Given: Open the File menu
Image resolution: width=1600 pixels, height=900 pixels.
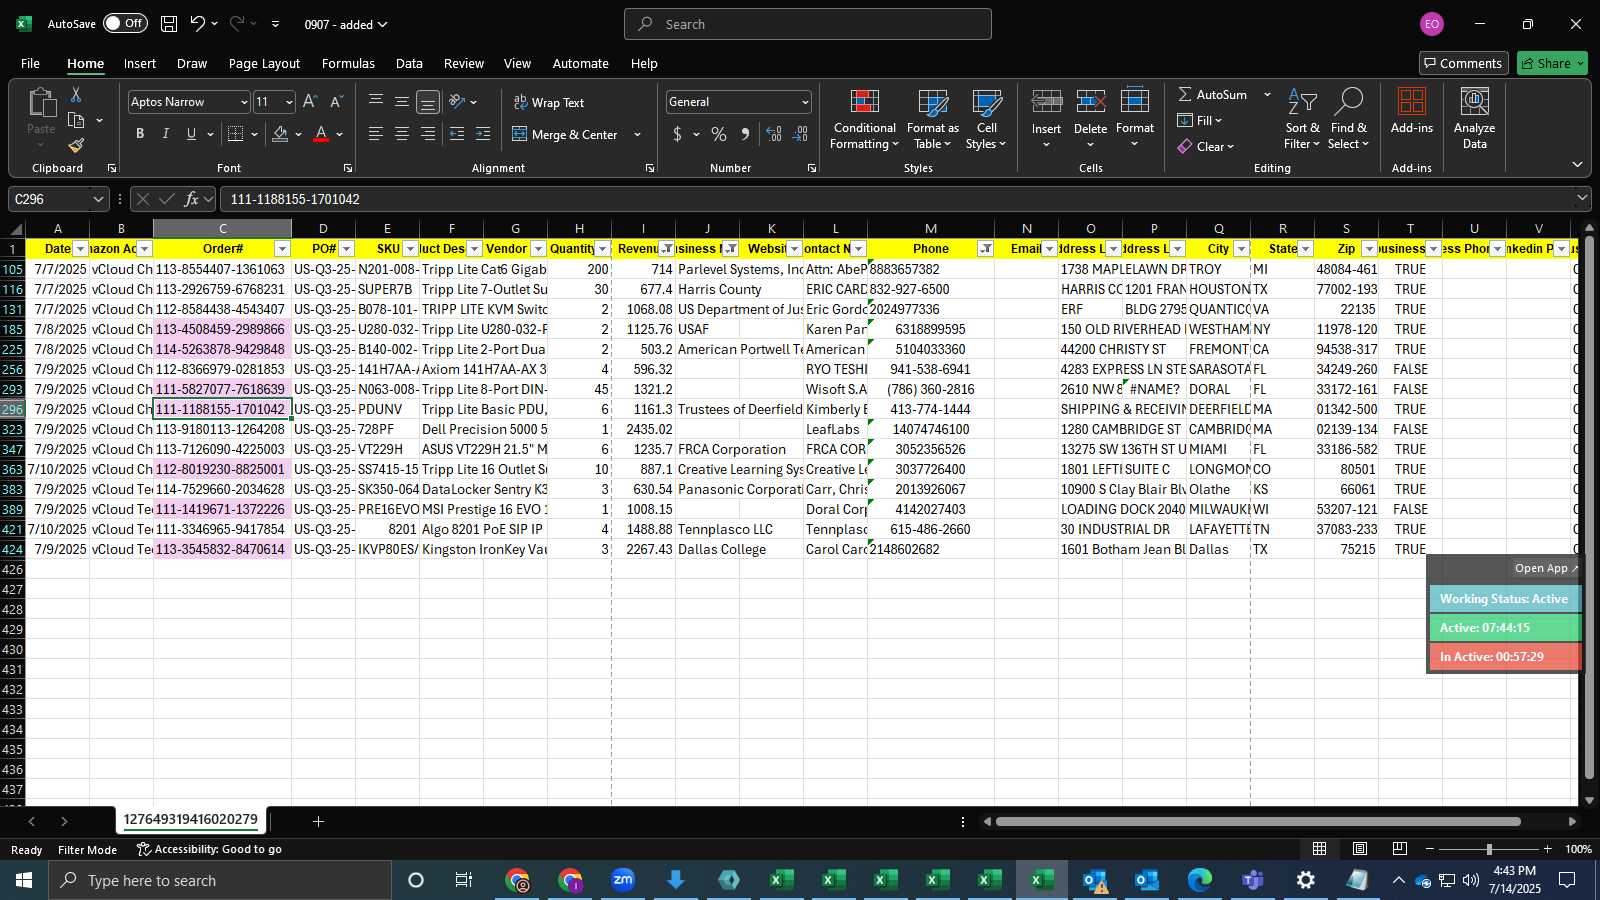Looking at the screenshot, I should pyautogui.click(x=31, y=63).
